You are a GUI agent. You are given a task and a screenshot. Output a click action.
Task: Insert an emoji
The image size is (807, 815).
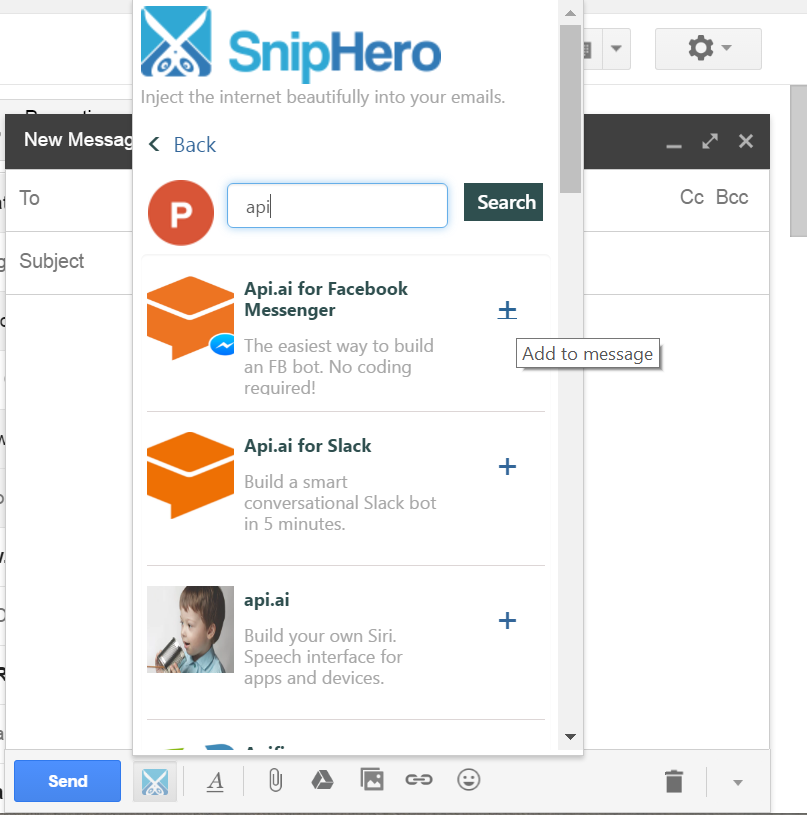[x=468, y=780]
